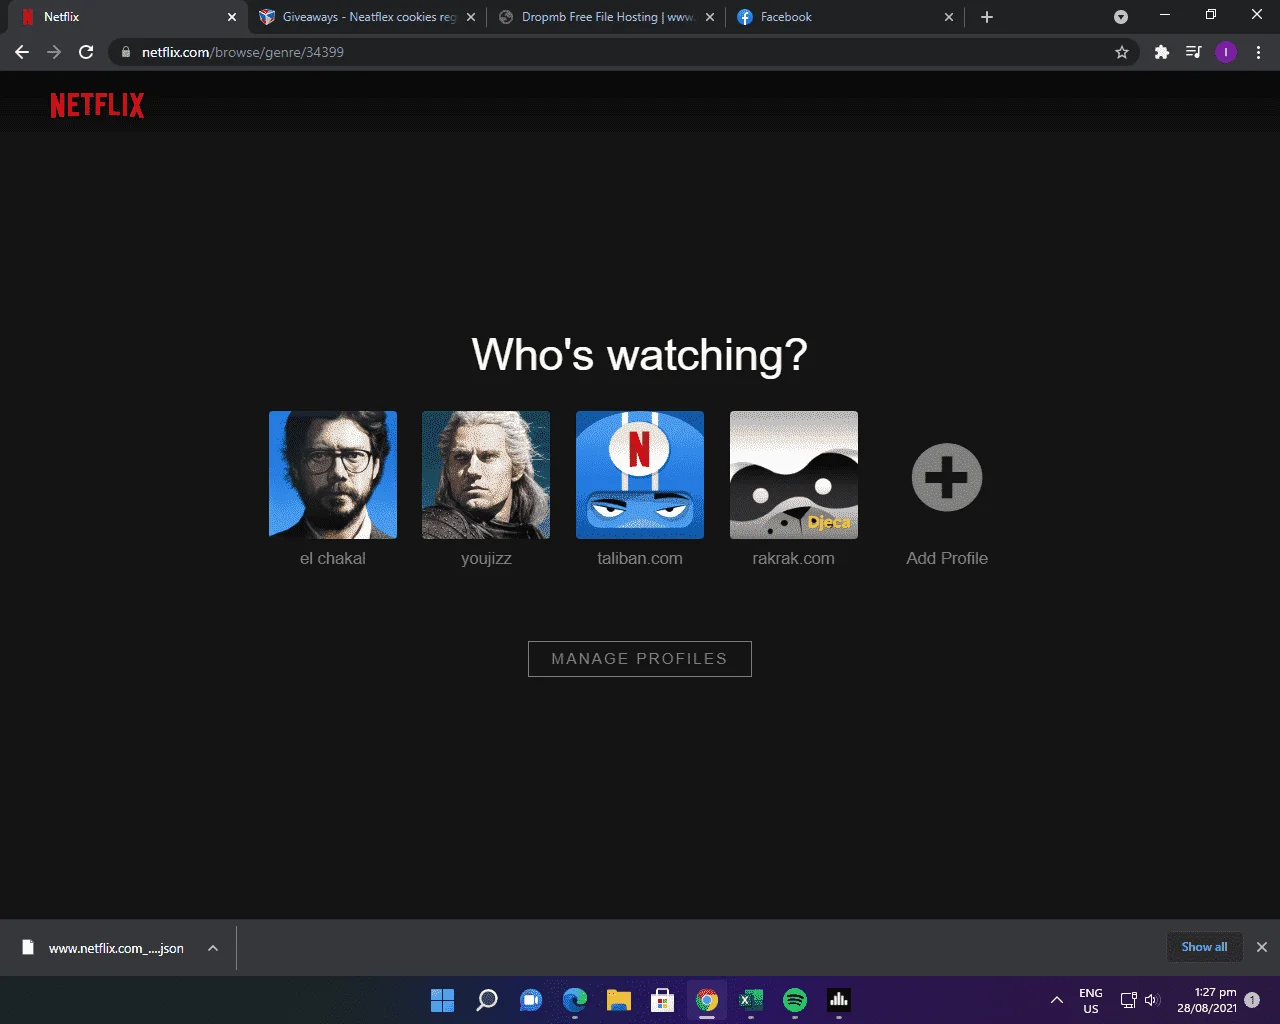Open downloaded www.netflix.com json file
1280x1024 pixels.
tap(104, 948)
